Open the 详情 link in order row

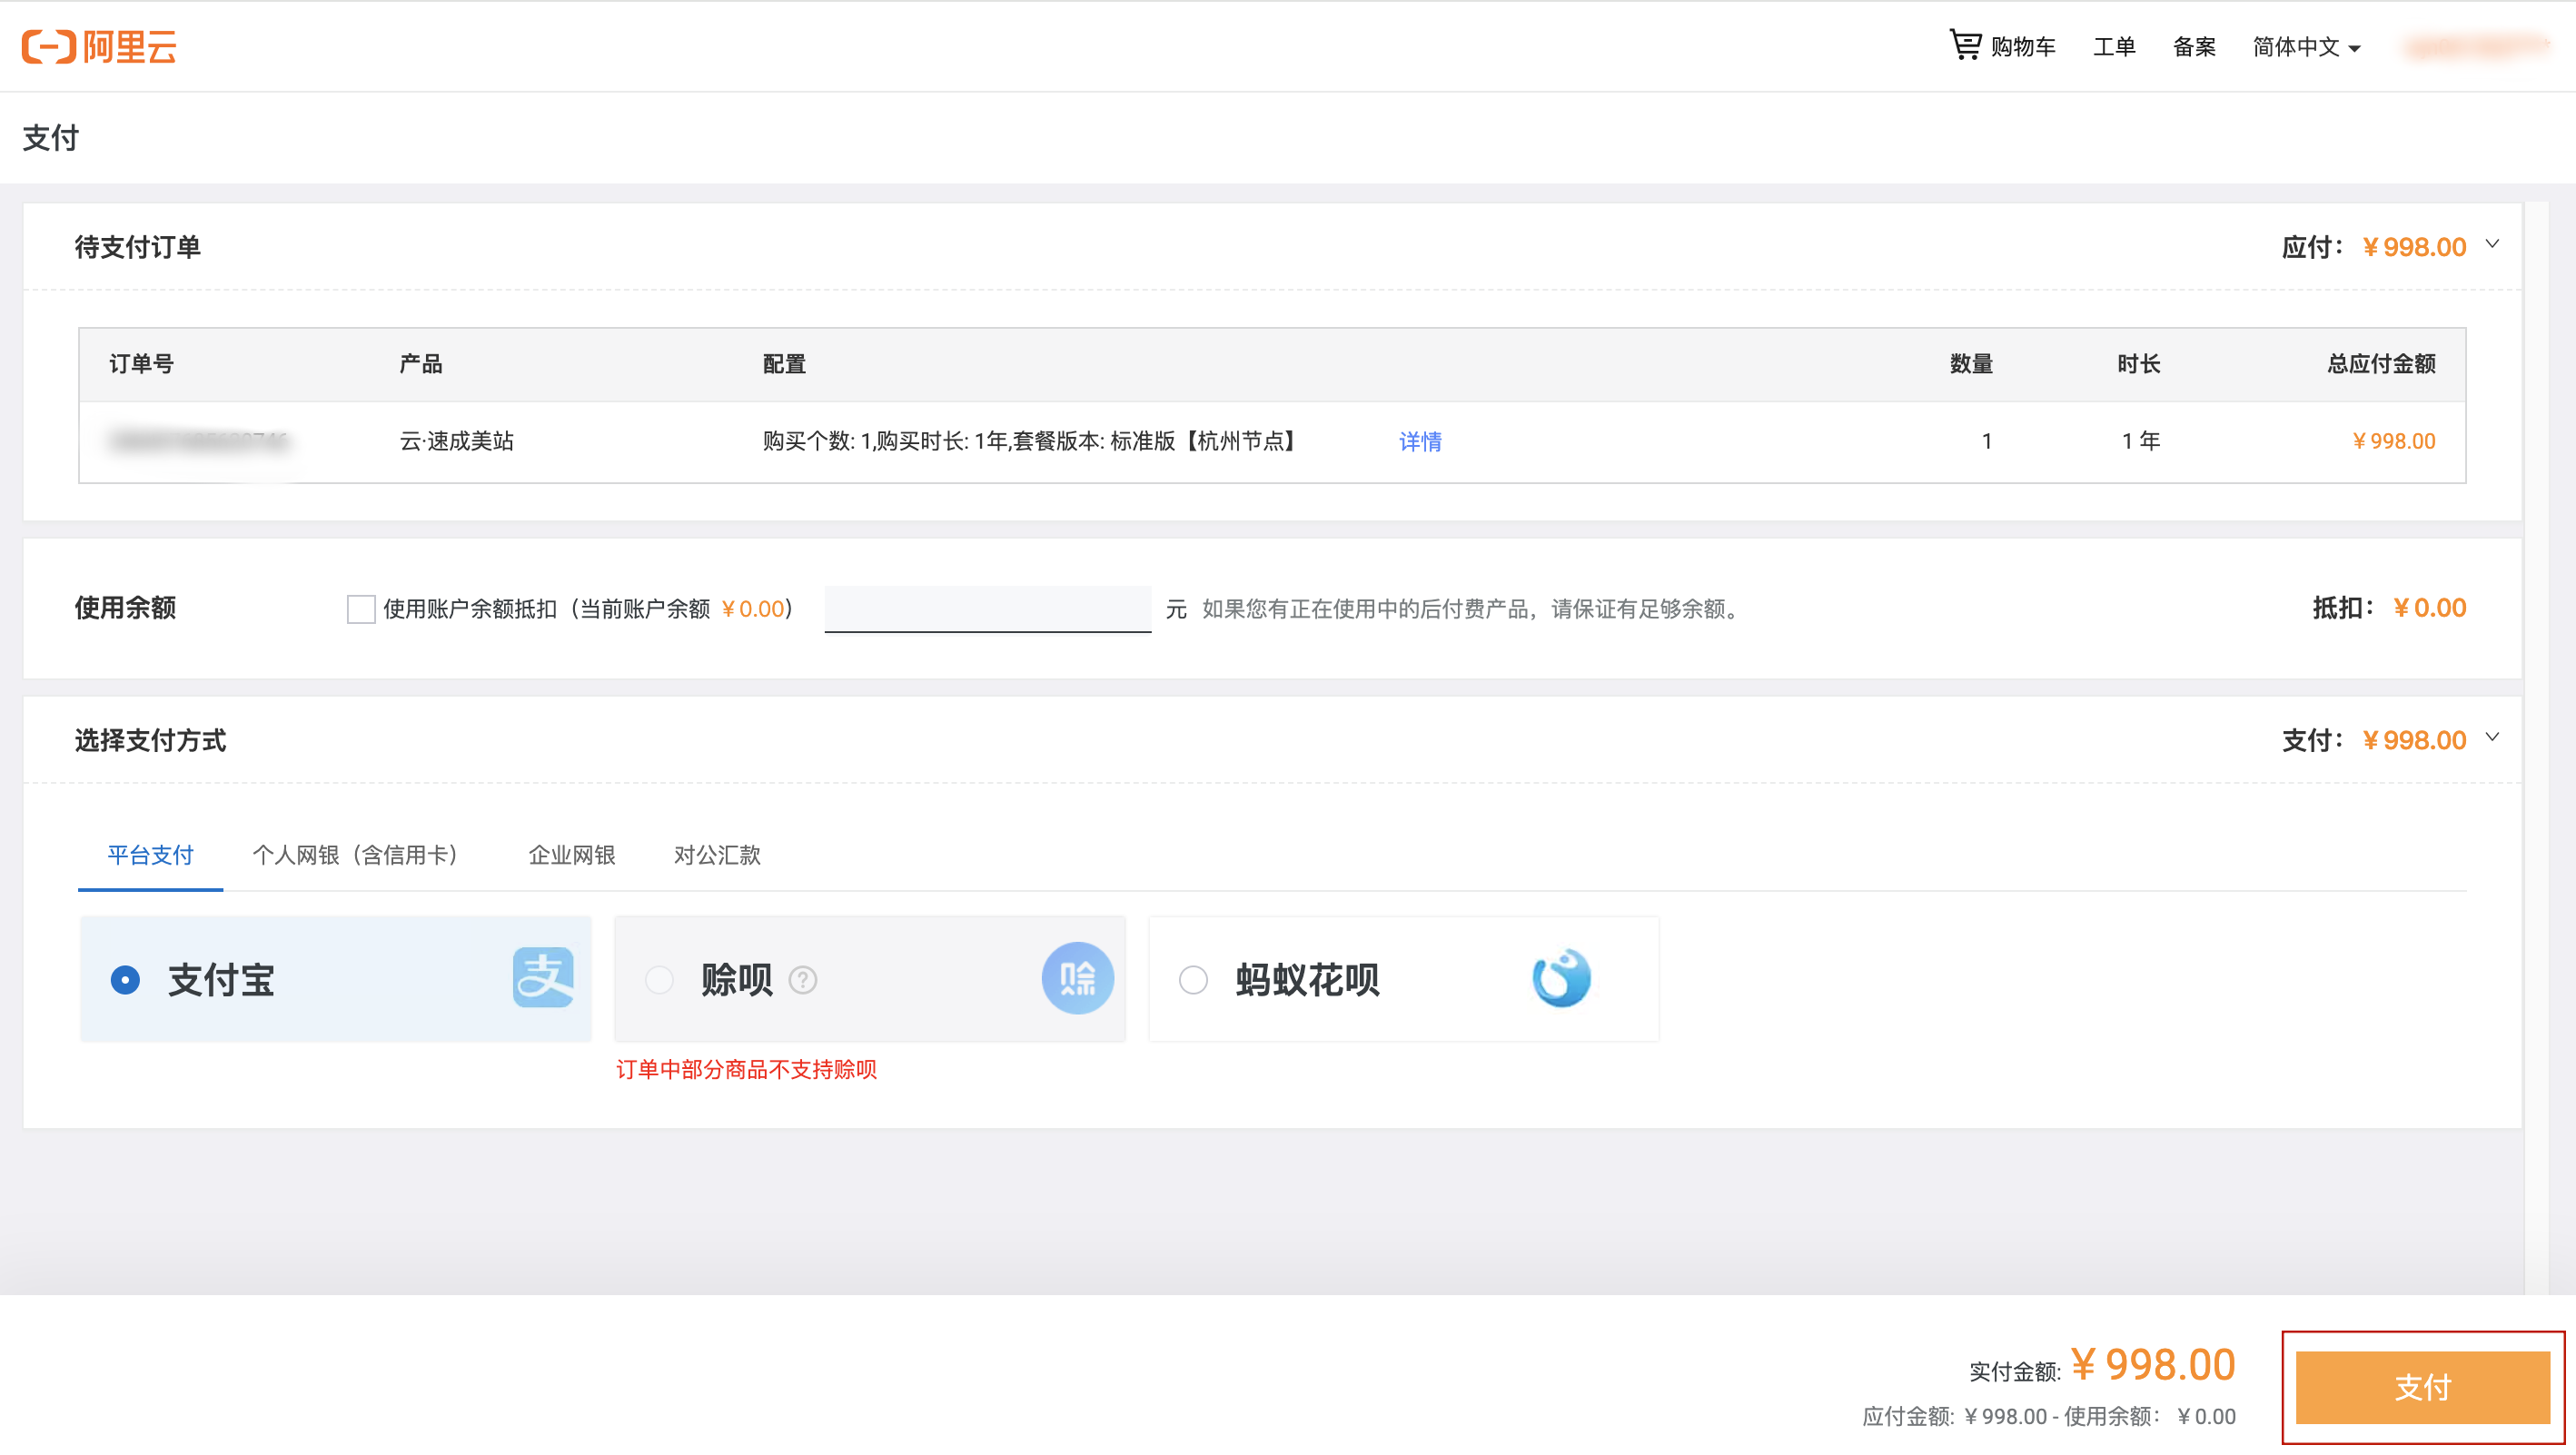tap(1420, 441)
